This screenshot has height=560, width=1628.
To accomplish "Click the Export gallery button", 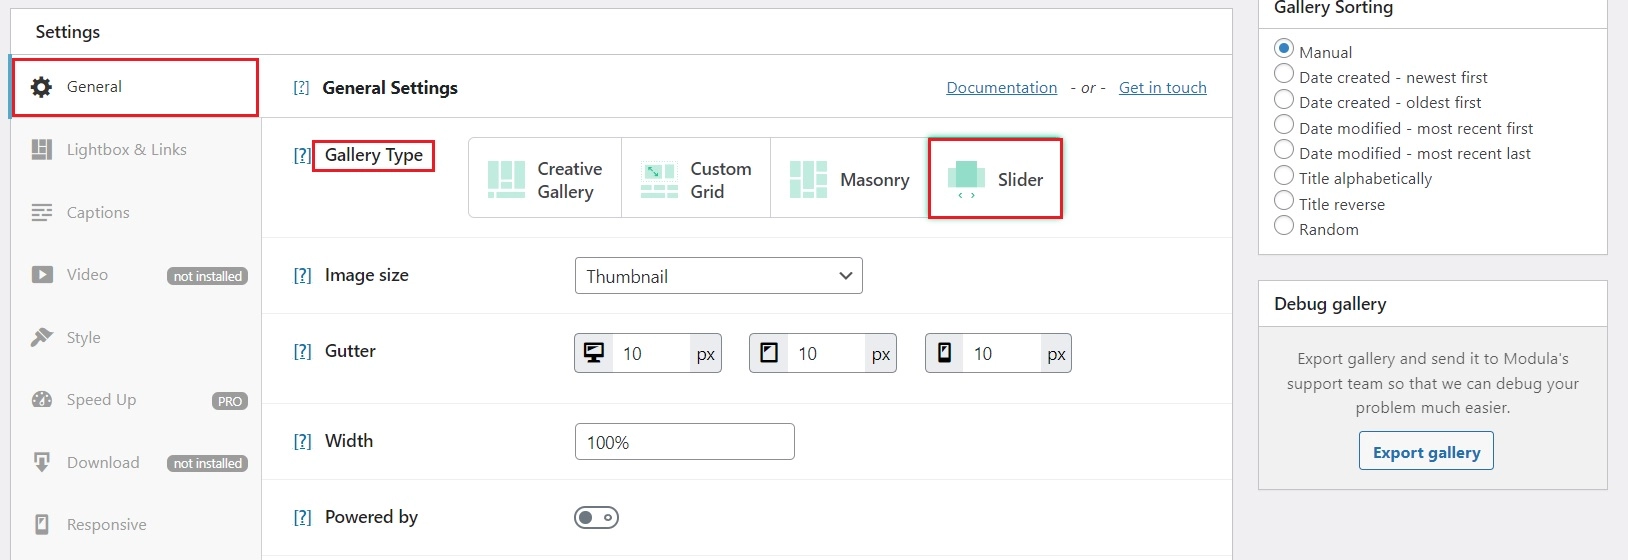I will (x=1426, y=451).
